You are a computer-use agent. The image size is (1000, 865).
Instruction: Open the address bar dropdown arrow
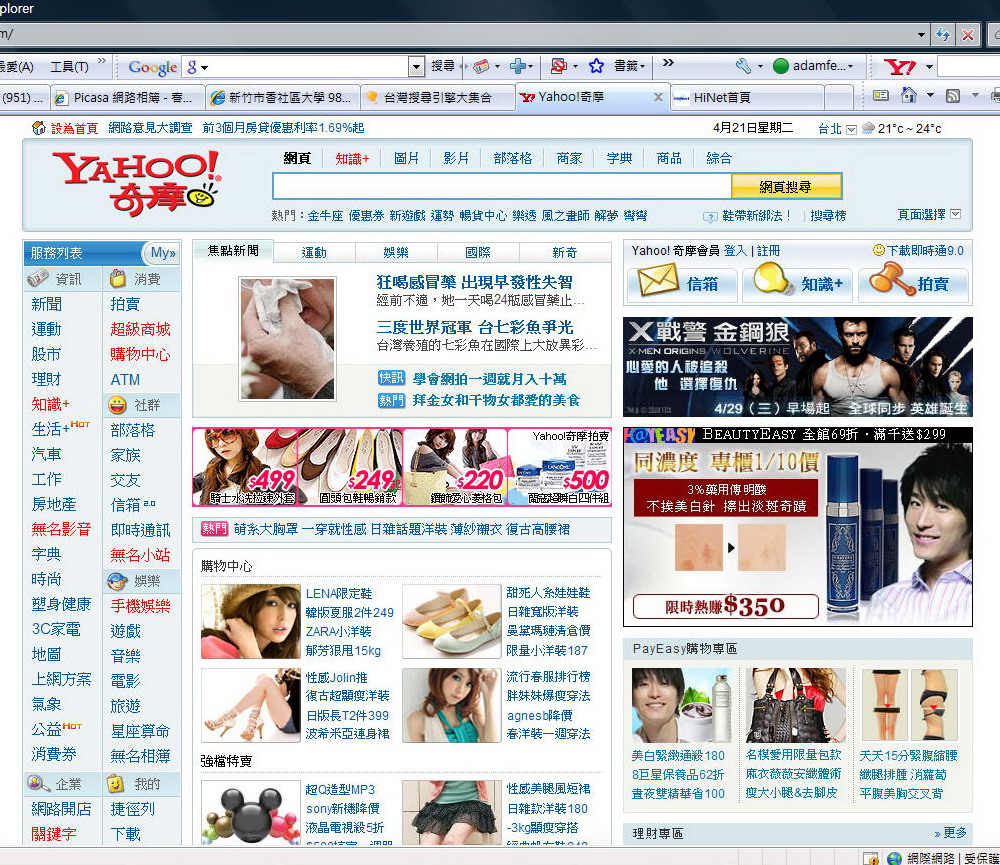pos(921,34)
